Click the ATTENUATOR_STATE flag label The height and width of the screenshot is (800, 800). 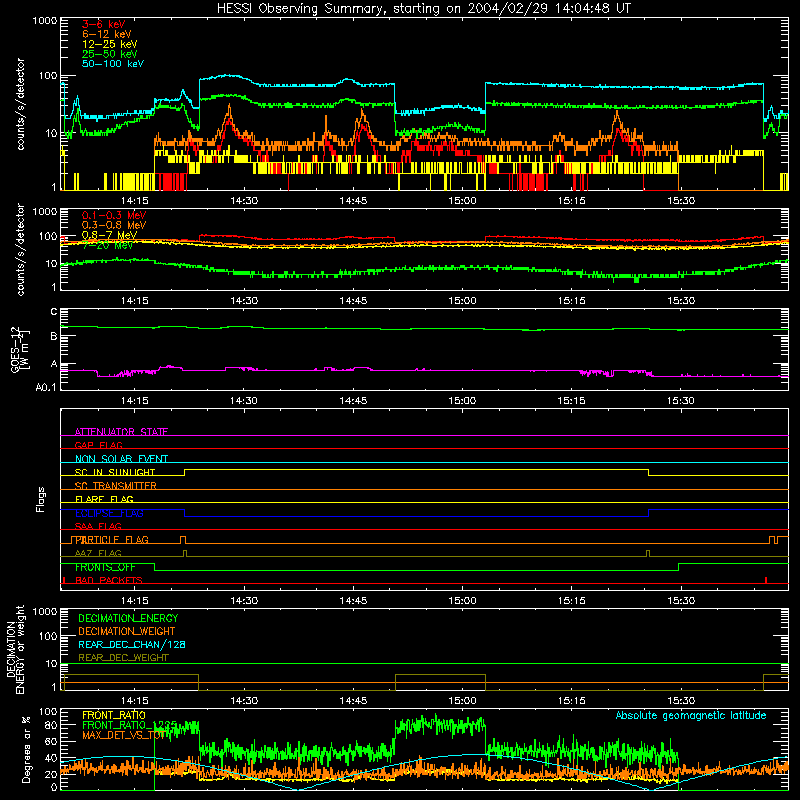point(121,432)
